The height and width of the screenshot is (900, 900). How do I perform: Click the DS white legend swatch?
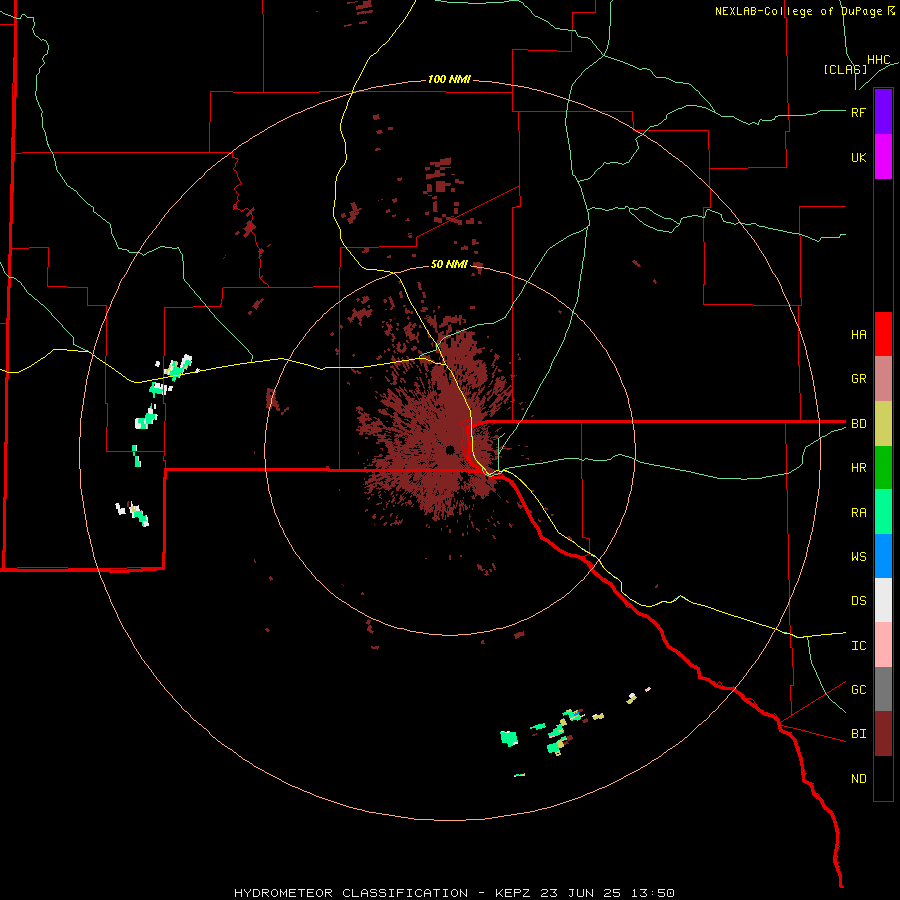pyautogui.click(x=883, y=600)
